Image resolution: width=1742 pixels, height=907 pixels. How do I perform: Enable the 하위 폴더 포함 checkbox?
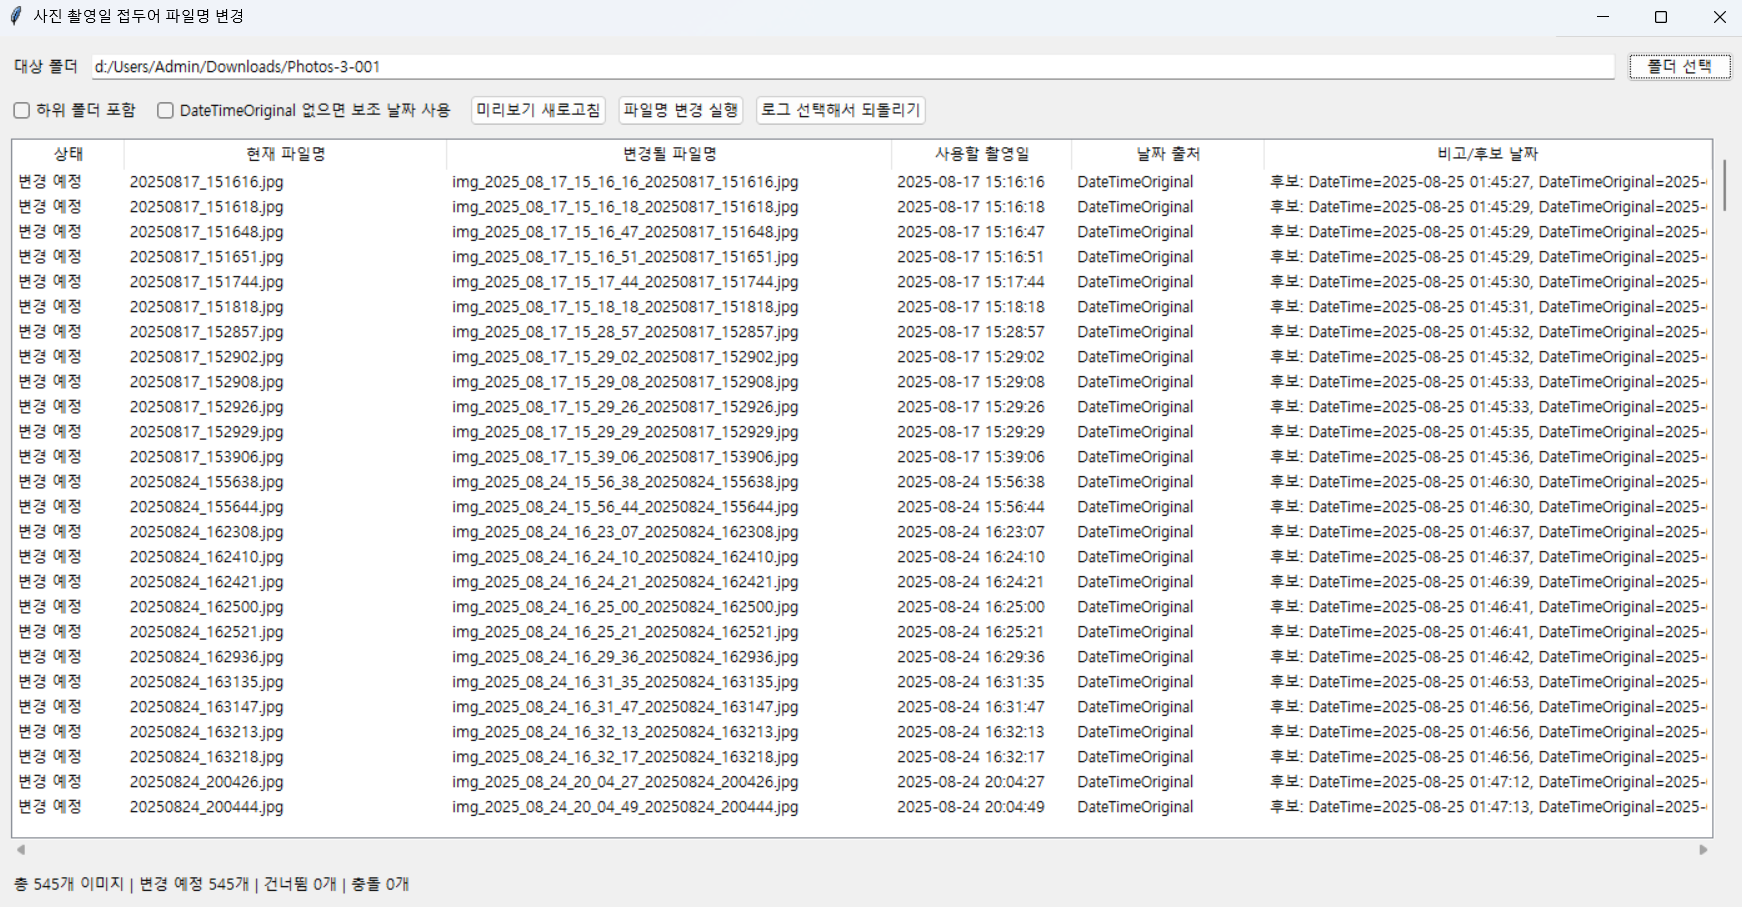(x=21, y=110)
